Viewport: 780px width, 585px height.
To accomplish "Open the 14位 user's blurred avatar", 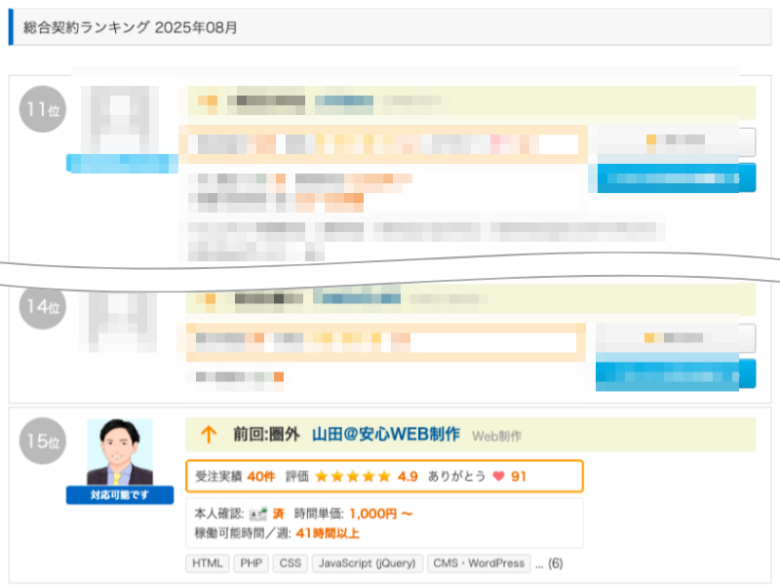I will (x=120, y=320).
